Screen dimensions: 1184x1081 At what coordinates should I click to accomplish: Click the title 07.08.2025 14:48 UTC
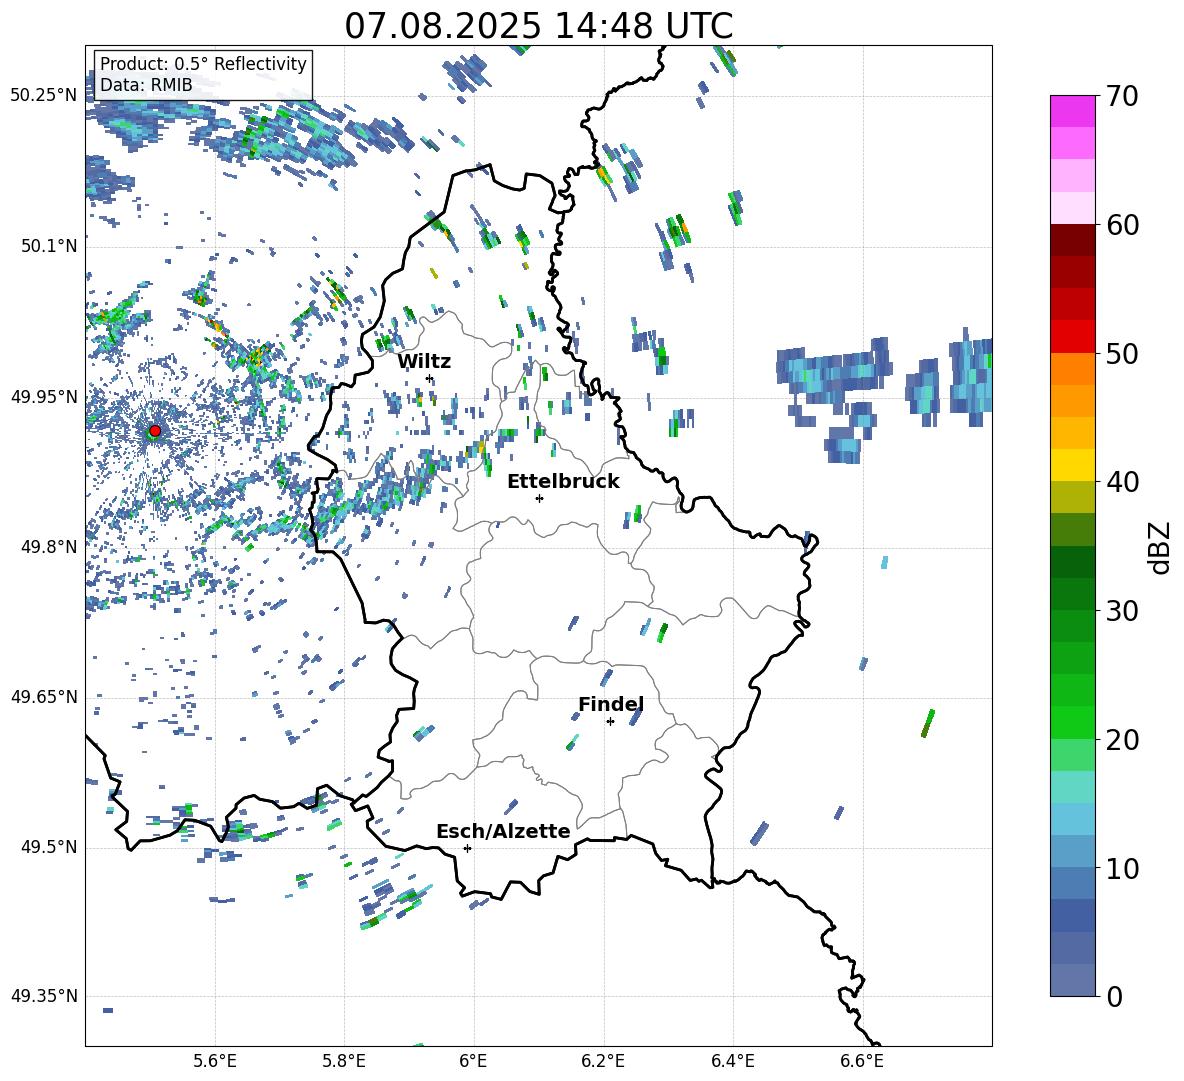click(538, 26)
